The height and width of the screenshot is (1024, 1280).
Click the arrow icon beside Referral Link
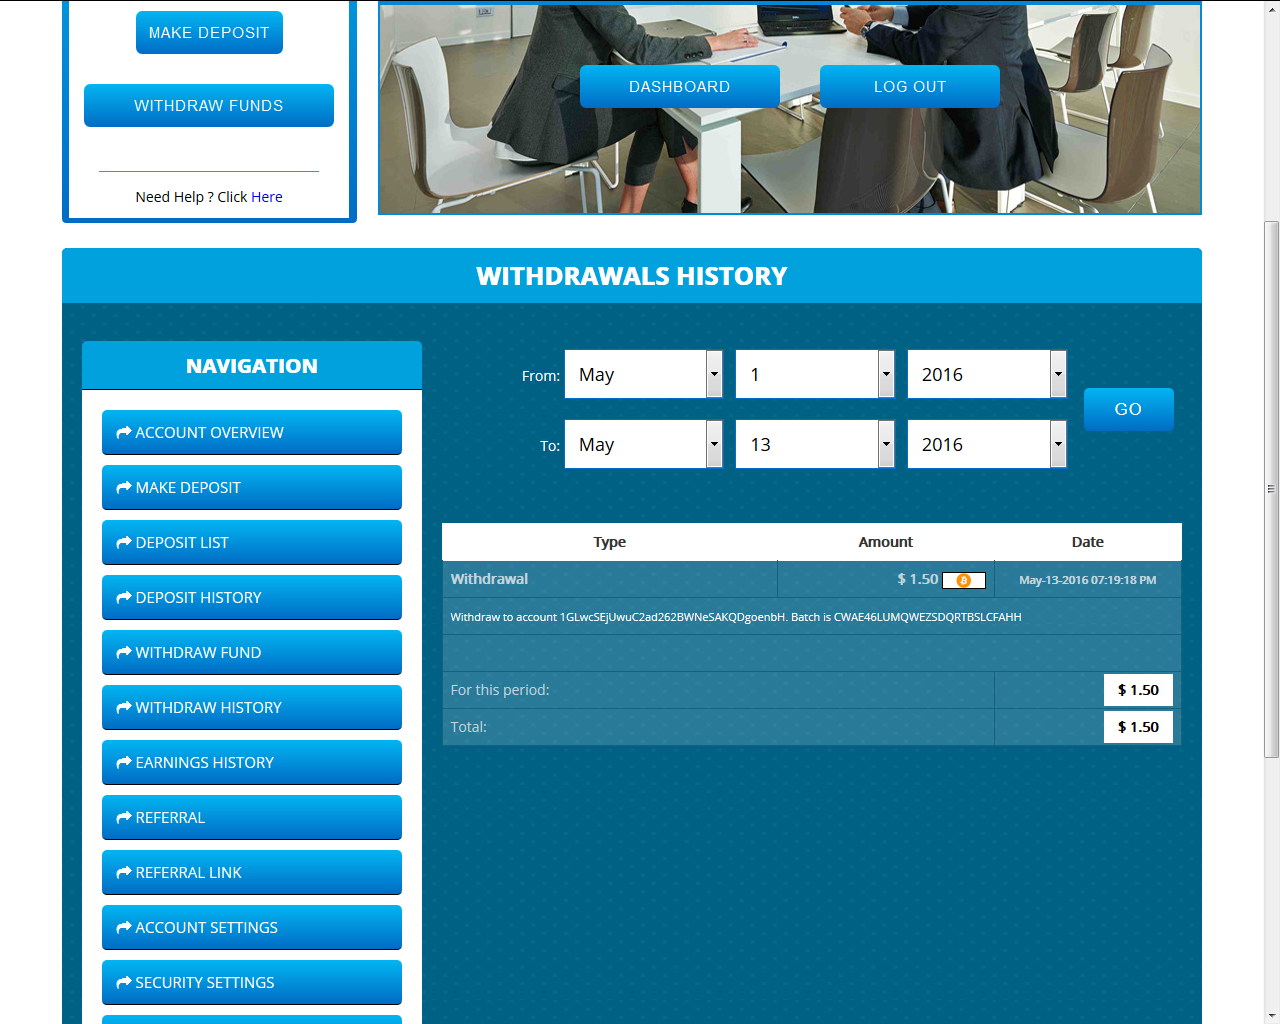[x=124, y=873]
